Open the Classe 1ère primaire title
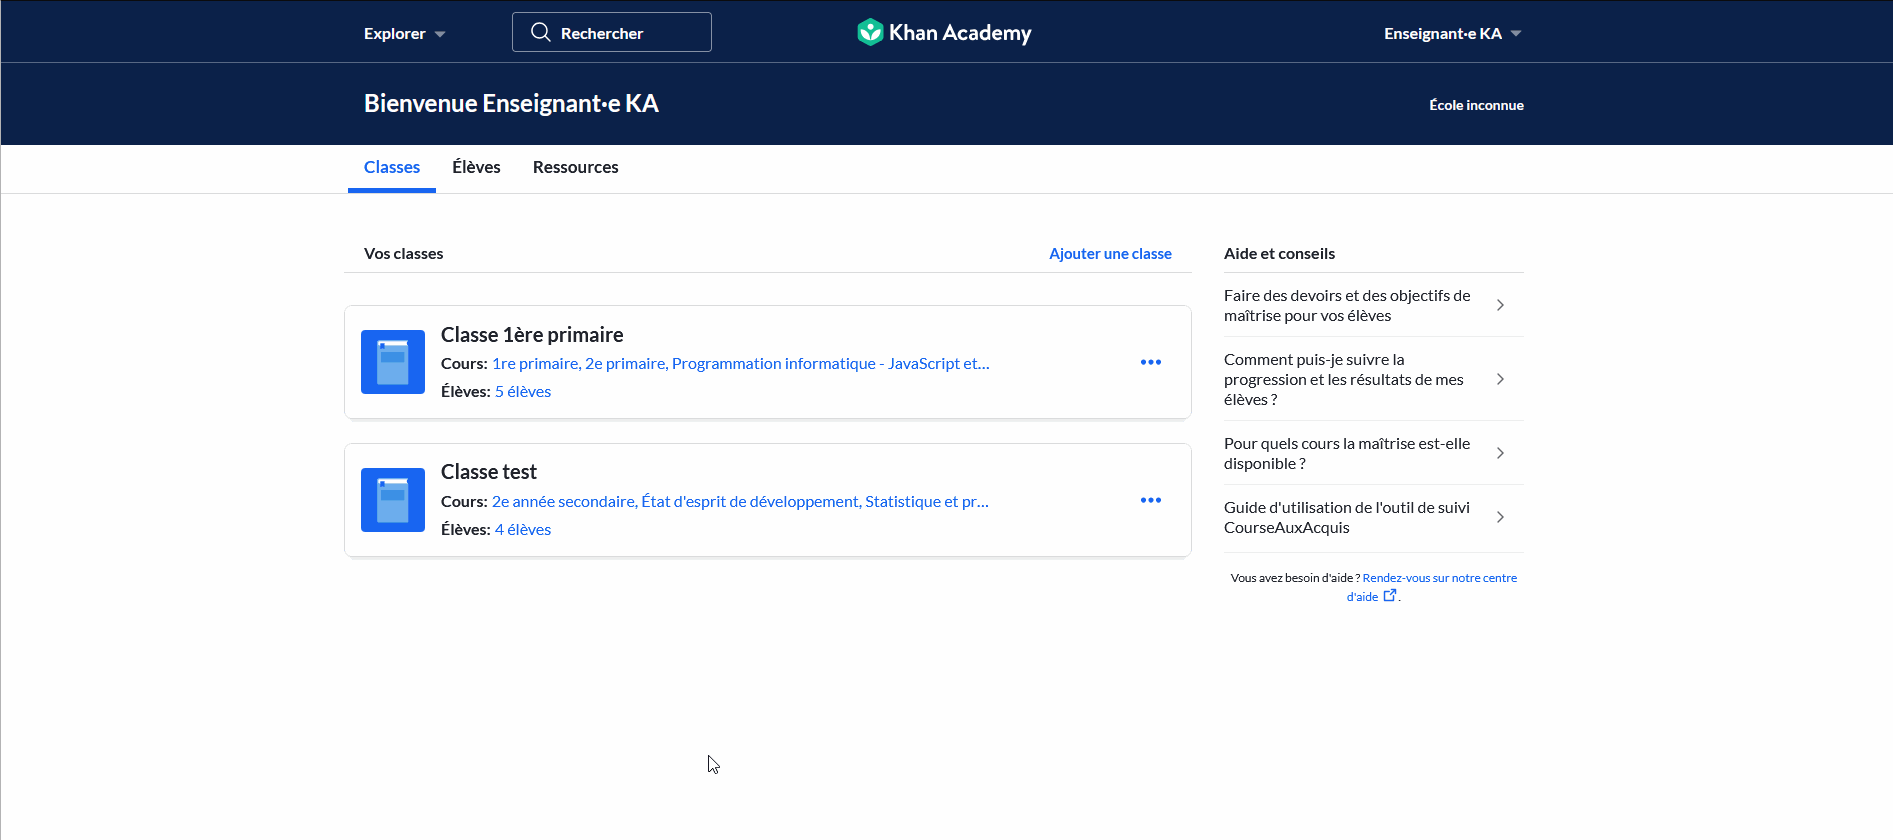The image size is (1893, 840). pyautogui.click(x=532, y=335)
